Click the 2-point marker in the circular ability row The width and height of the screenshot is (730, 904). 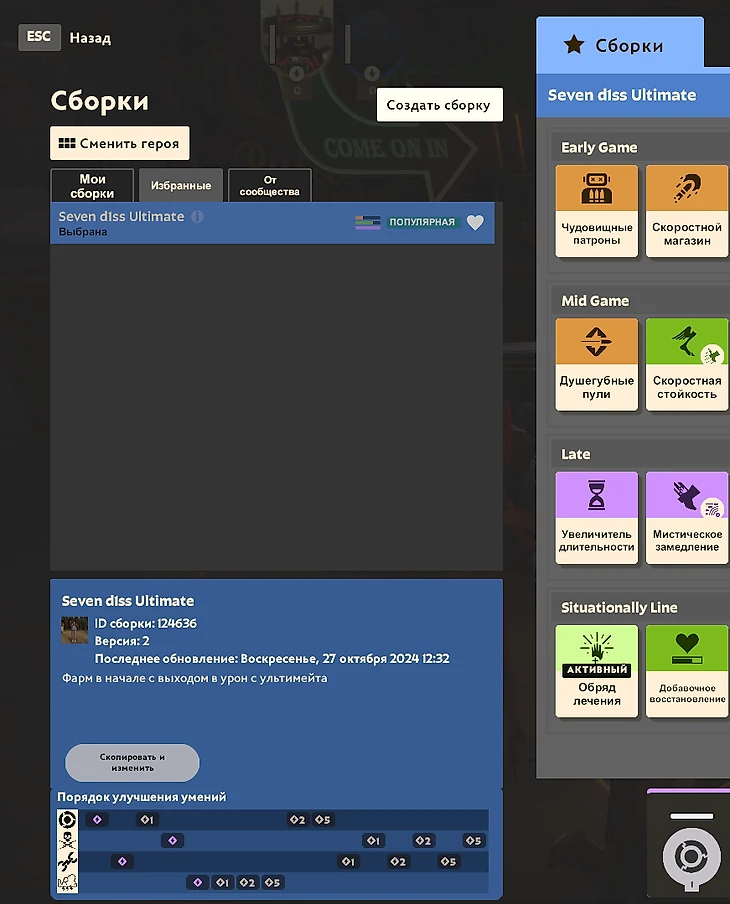pyautogui.click(x=298, y=819)
